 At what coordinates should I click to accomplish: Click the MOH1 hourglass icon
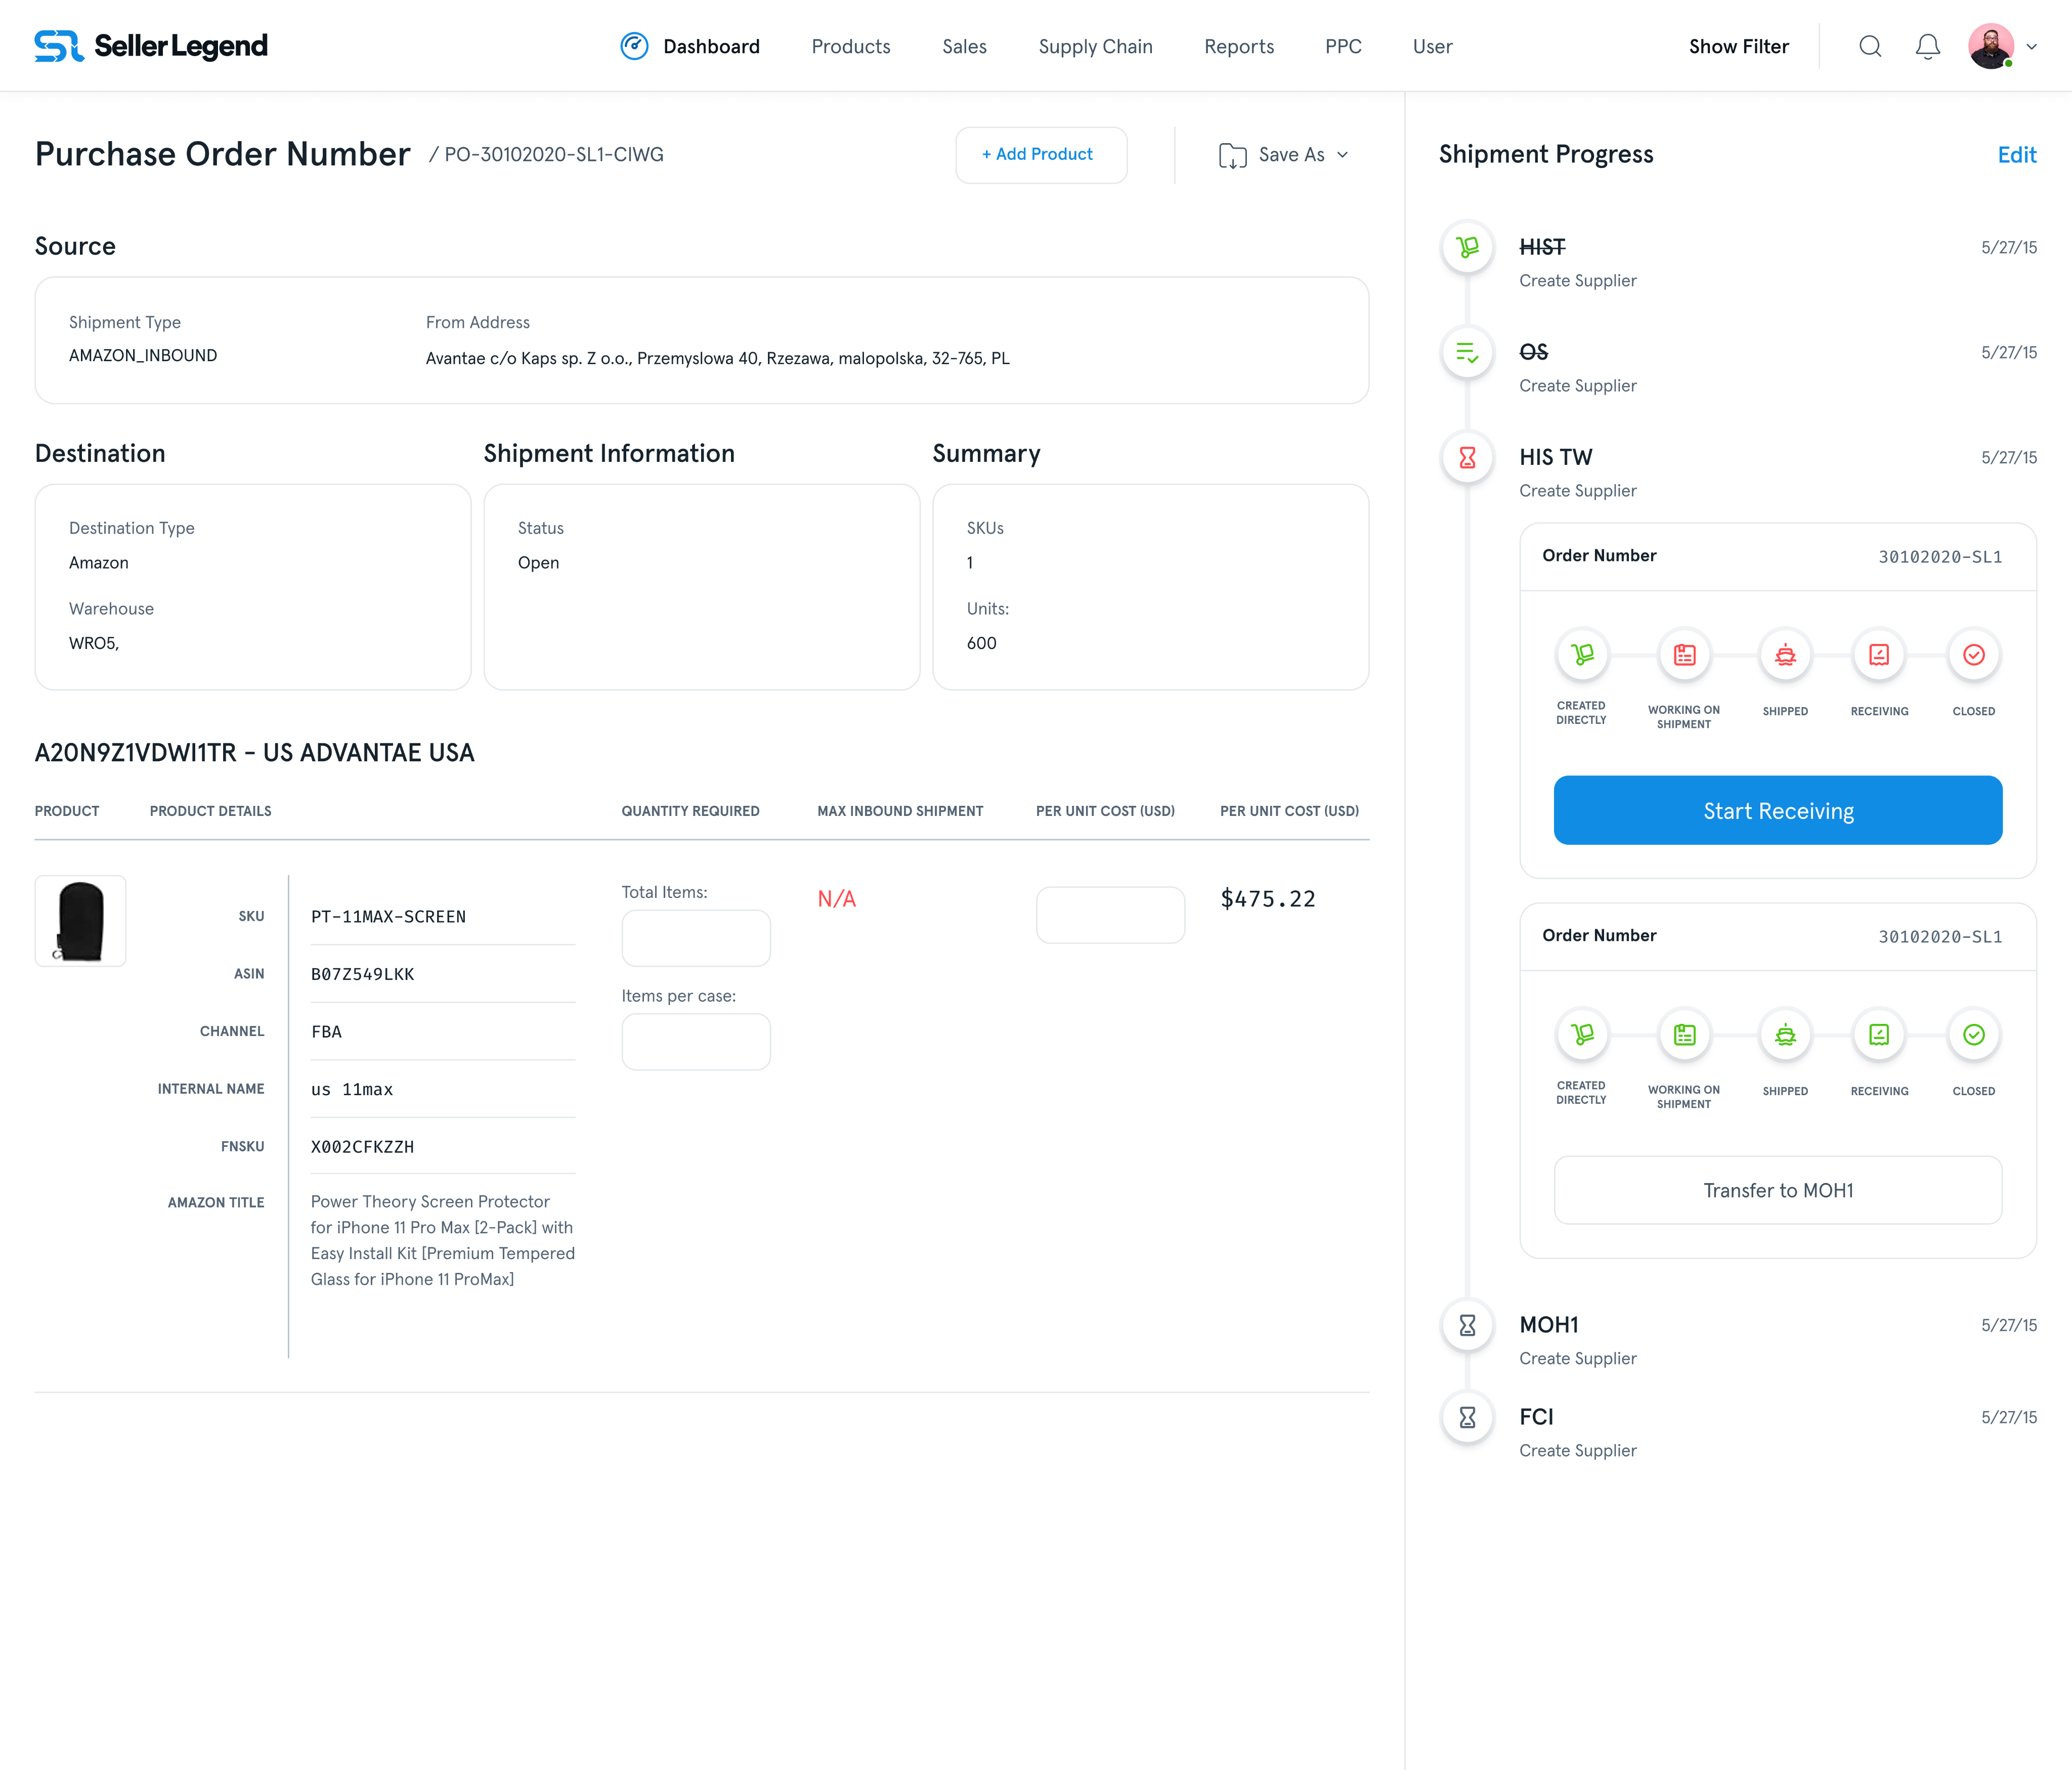[1467, 1325]
